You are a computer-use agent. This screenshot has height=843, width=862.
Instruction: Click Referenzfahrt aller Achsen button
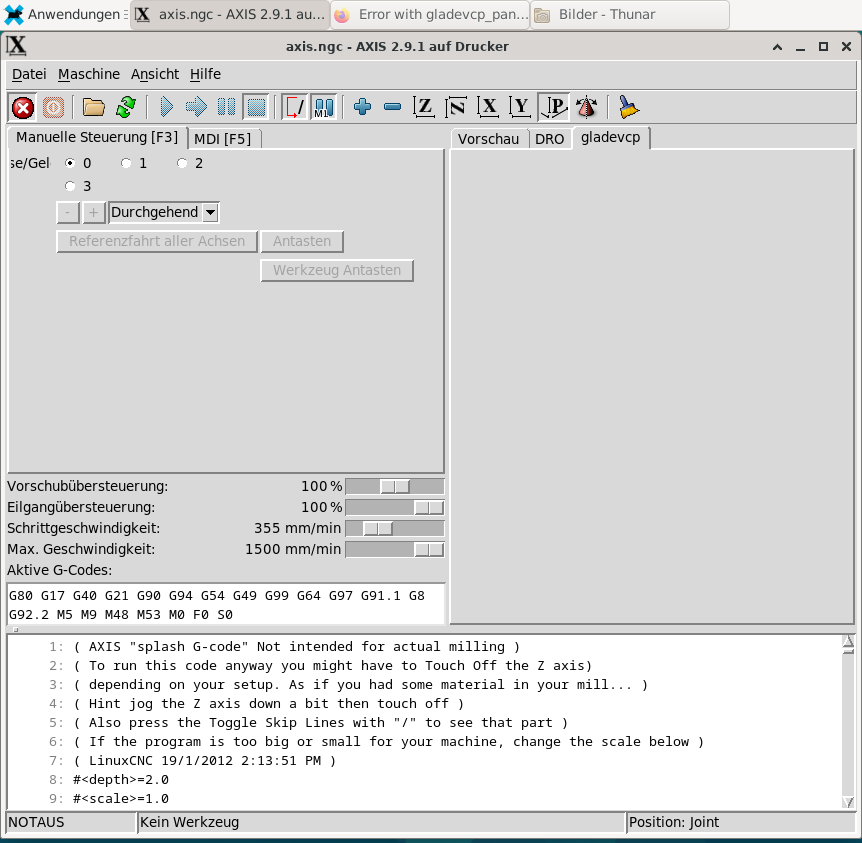157,241
